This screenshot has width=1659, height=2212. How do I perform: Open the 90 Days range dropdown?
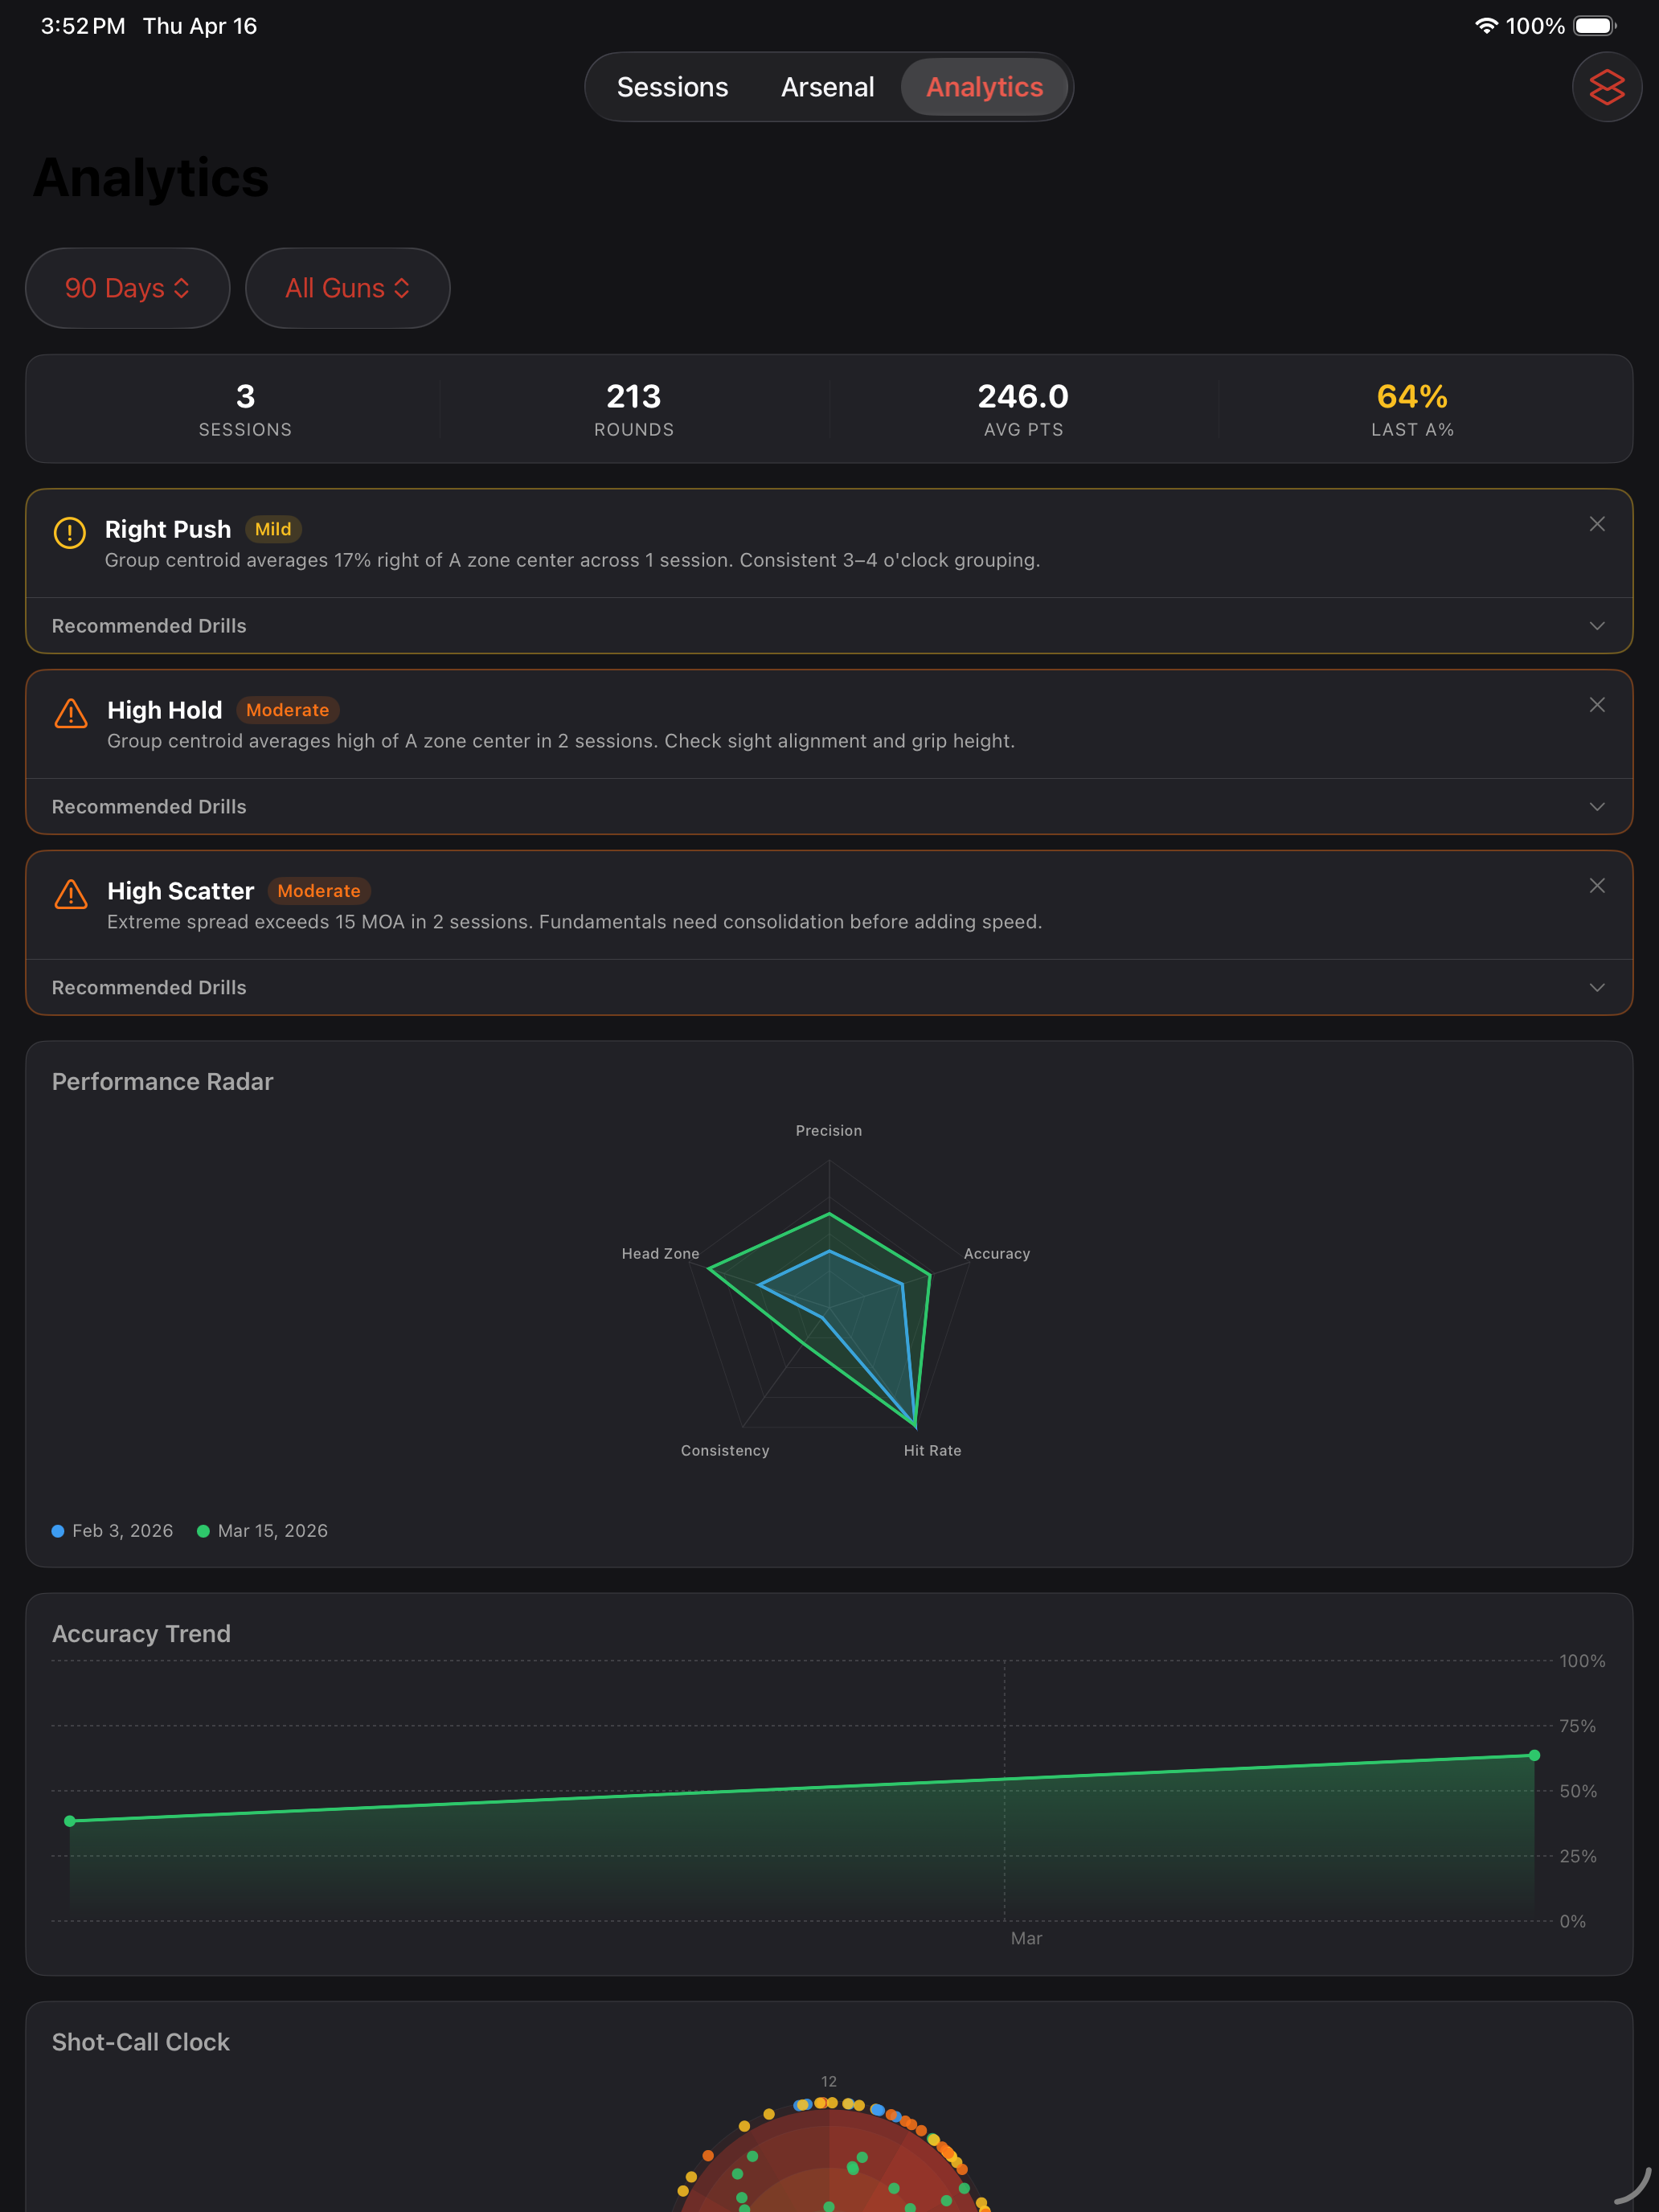click(x=128, y=288)
